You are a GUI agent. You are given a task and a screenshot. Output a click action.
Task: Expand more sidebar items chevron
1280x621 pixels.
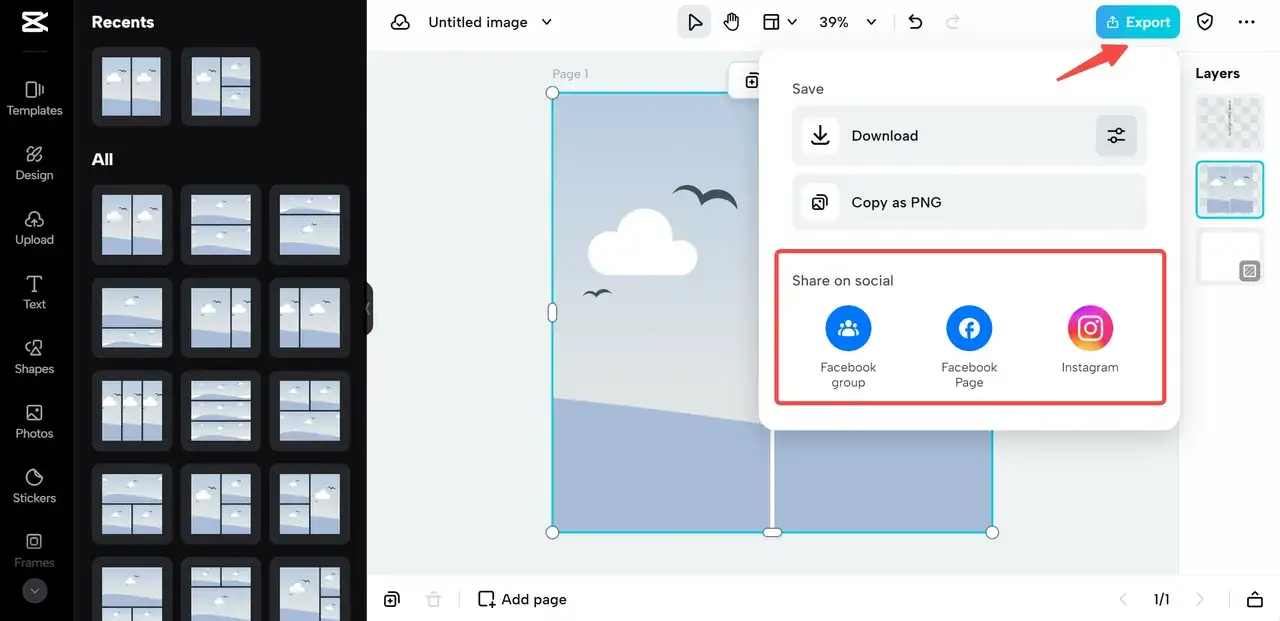35,591
